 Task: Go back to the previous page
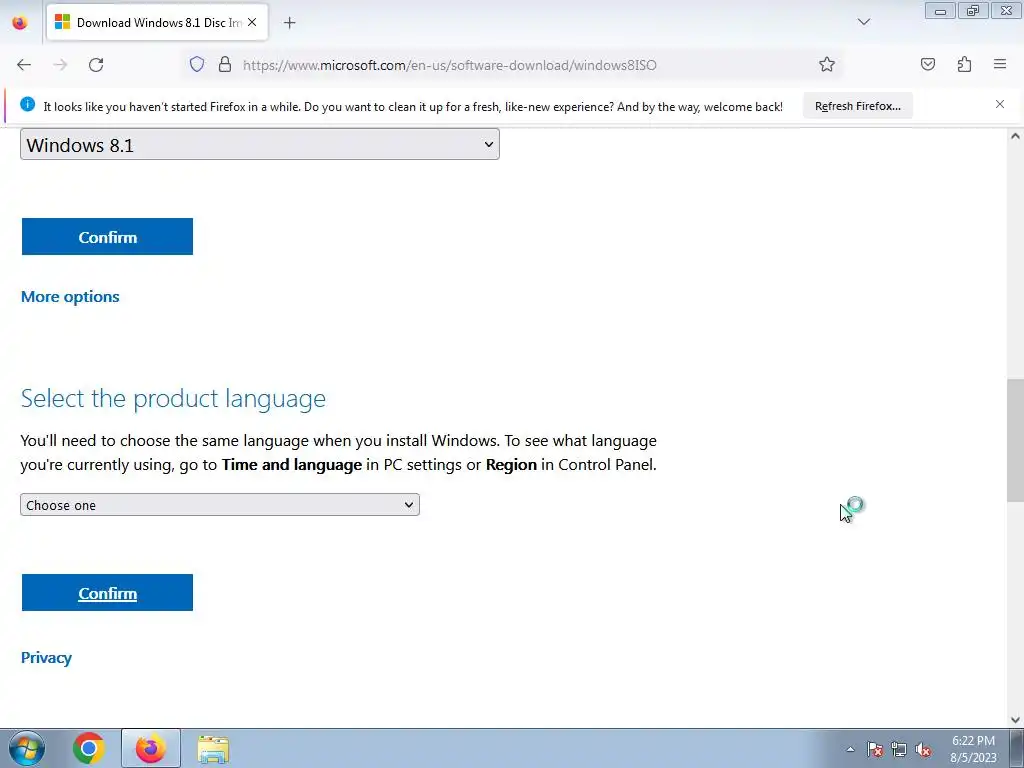click(24, 65)
